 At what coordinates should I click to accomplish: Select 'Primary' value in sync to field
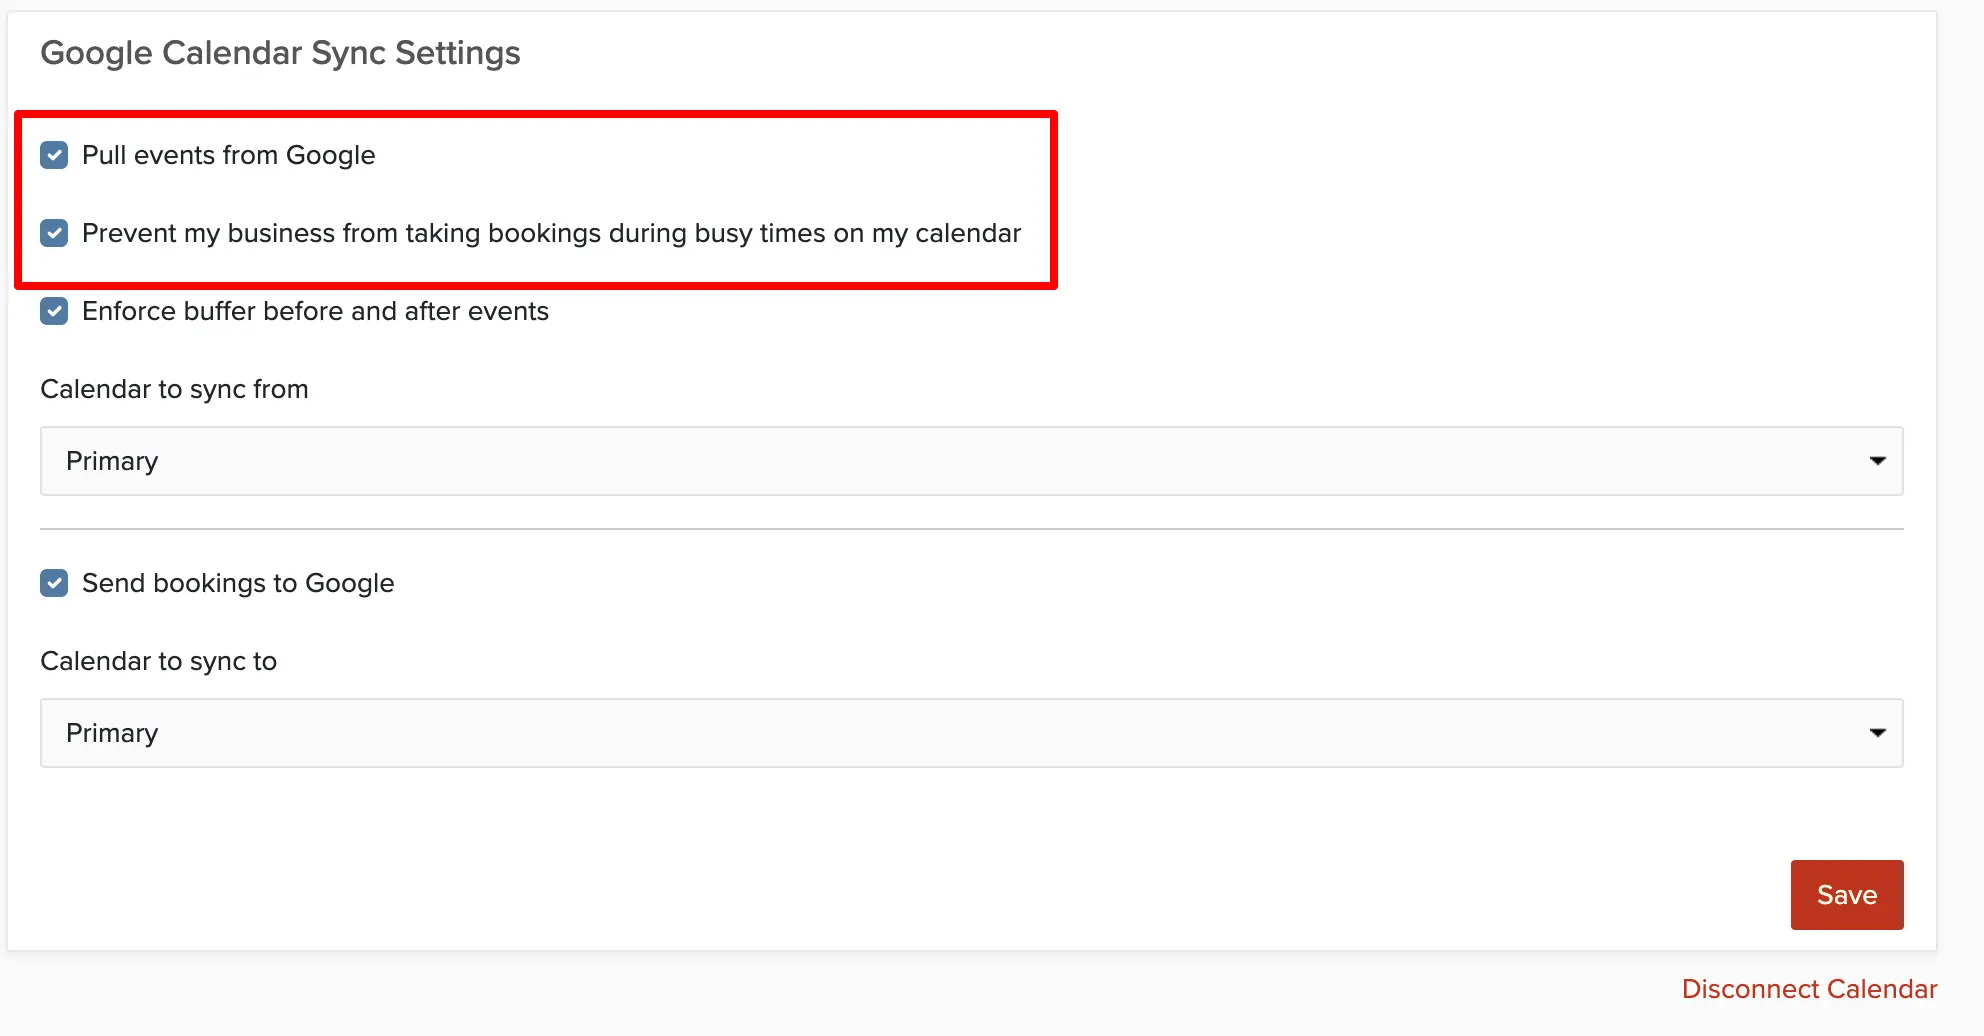pyautogui.click(x=112, y=733)
